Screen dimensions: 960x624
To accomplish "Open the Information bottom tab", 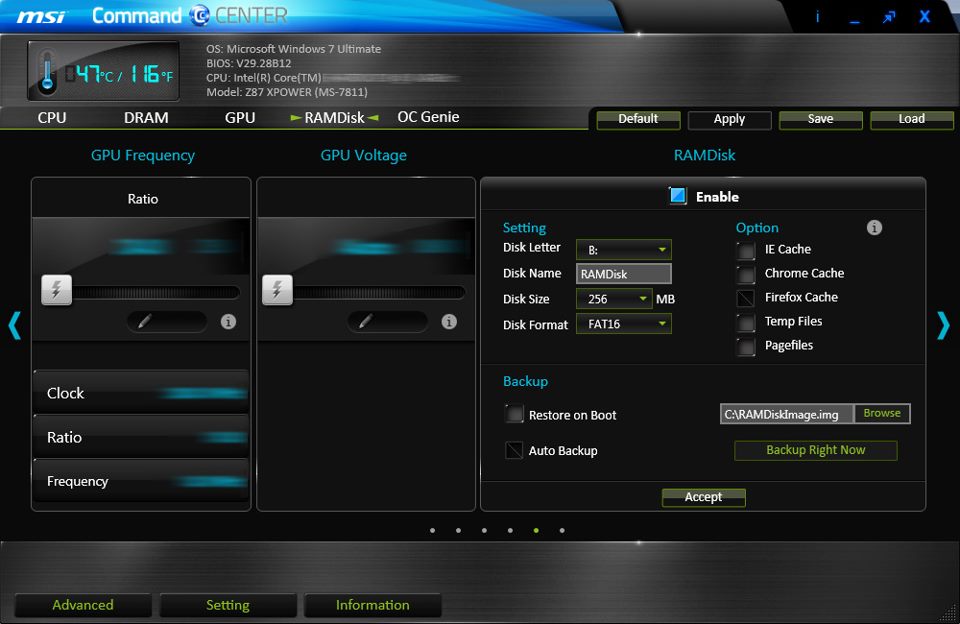I will pyautogui.click(x=372, y=605).
